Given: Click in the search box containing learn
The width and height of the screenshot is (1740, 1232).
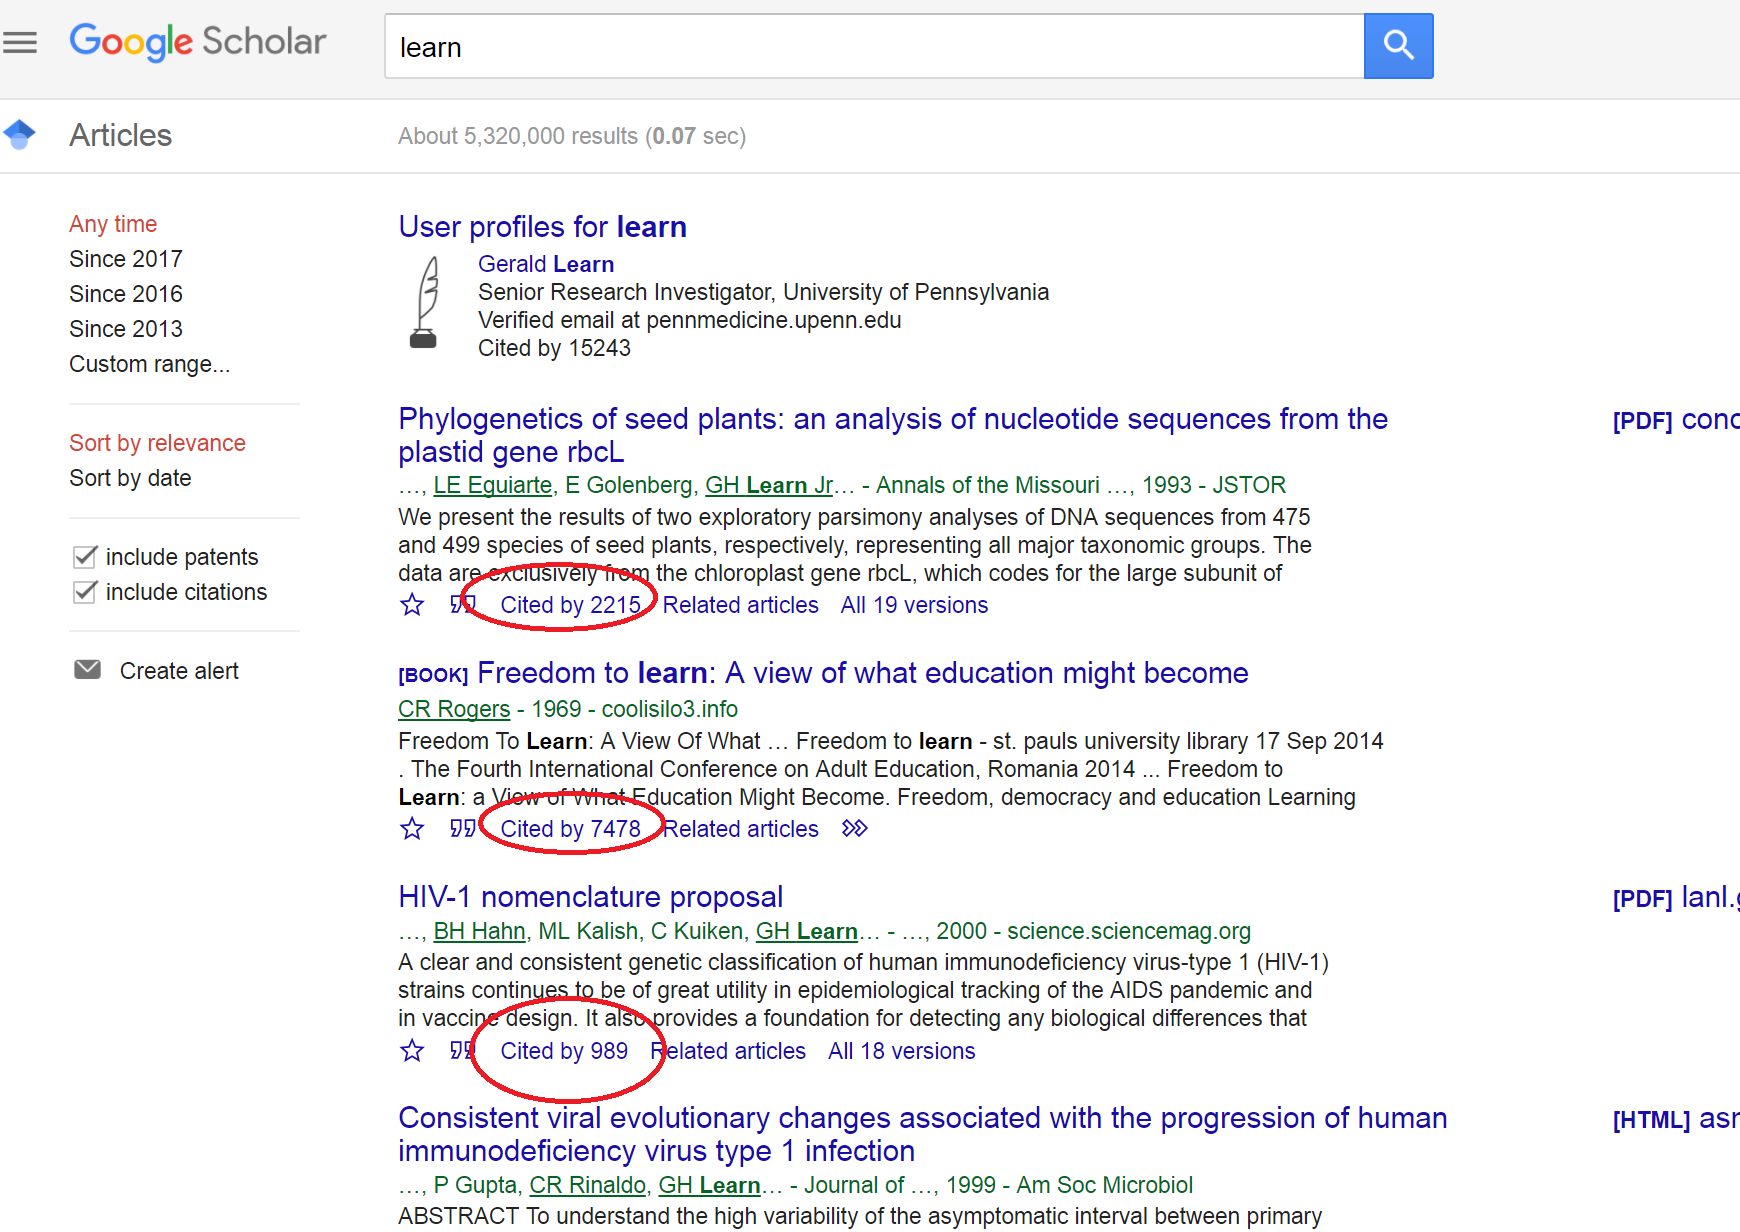Looking at the screenshot, I should pos(874,46).
